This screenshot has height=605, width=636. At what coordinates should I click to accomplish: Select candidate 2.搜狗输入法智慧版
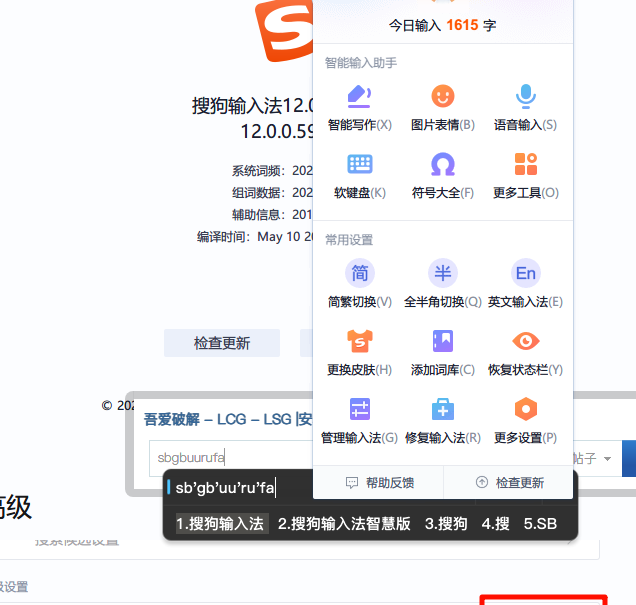coord(344,523)
